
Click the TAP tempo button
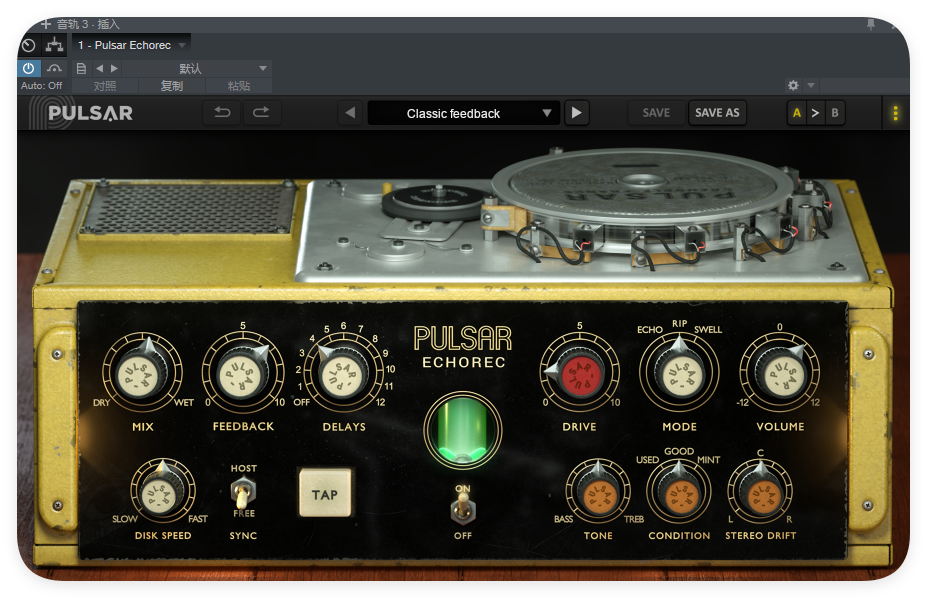tap(325, 493)
